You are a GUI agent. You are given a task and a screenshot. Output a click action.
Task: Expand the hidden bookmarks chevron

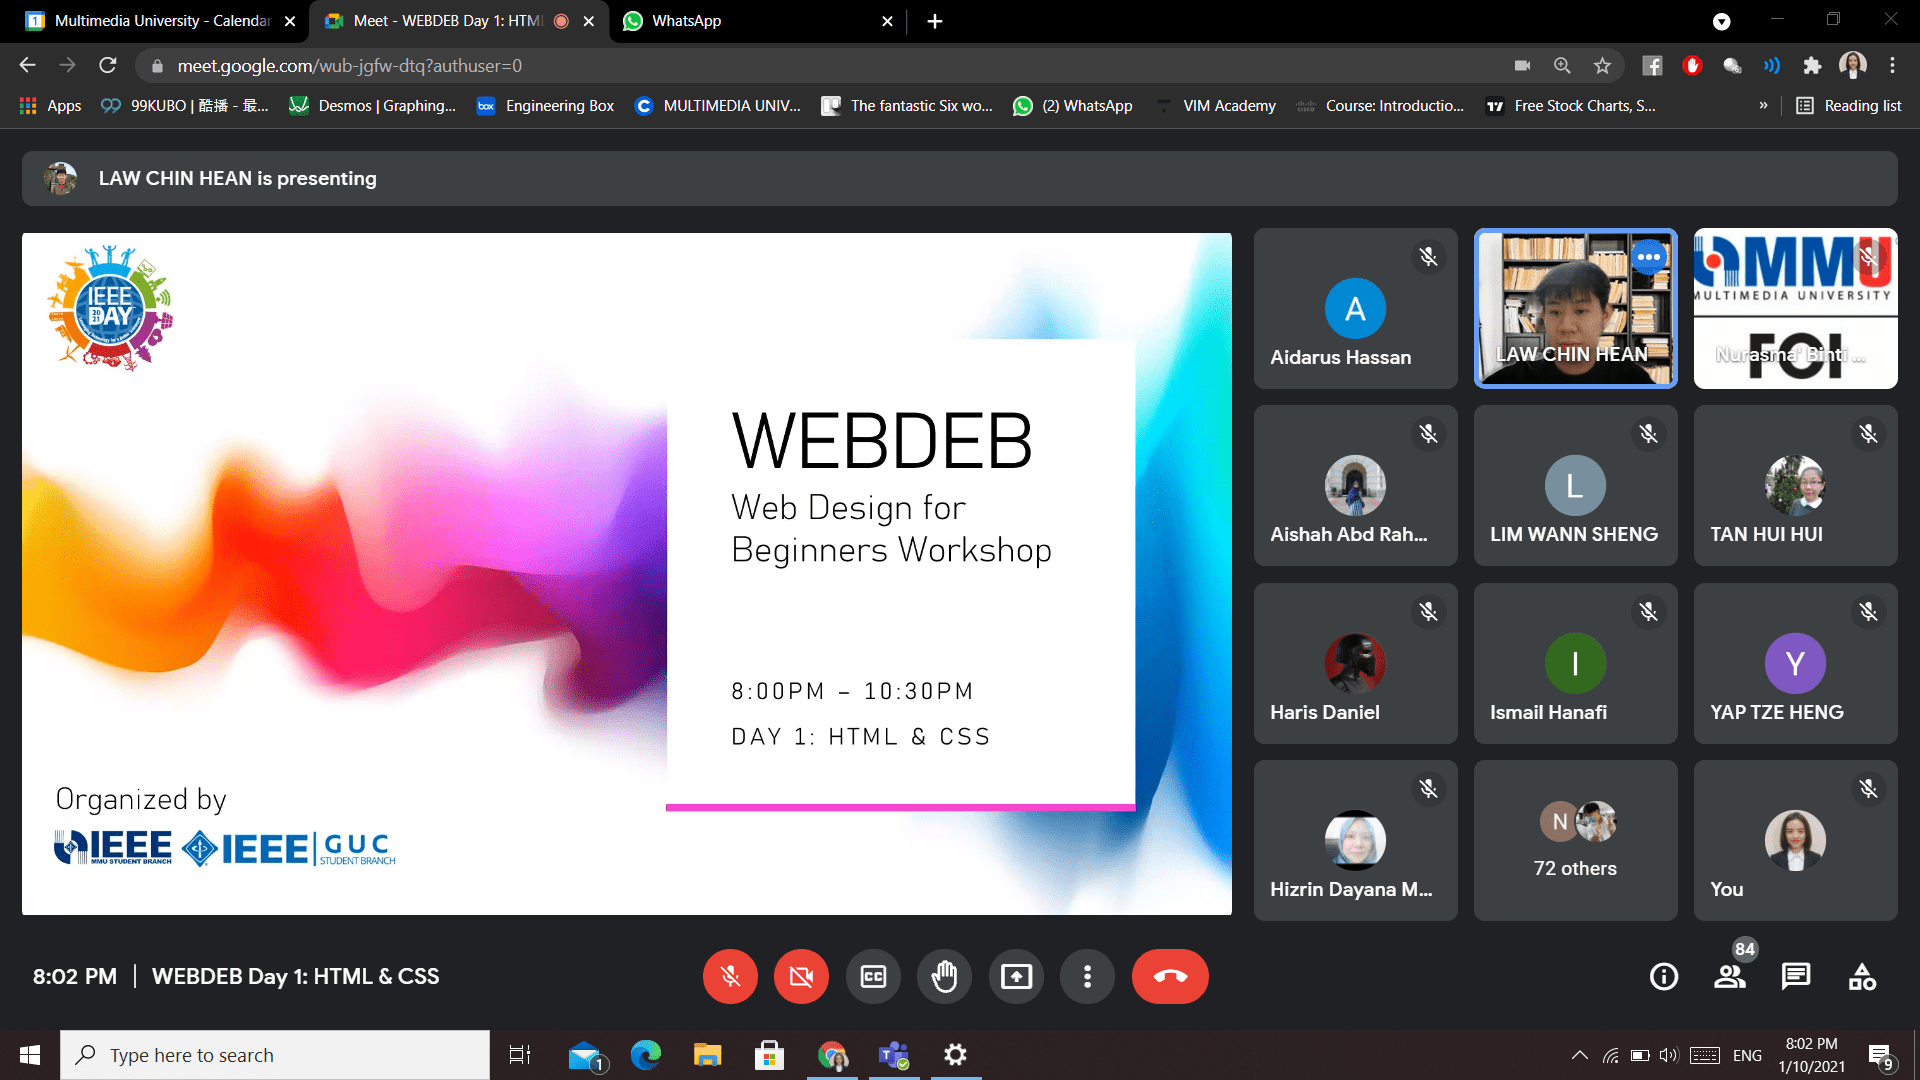[1763, 105]
